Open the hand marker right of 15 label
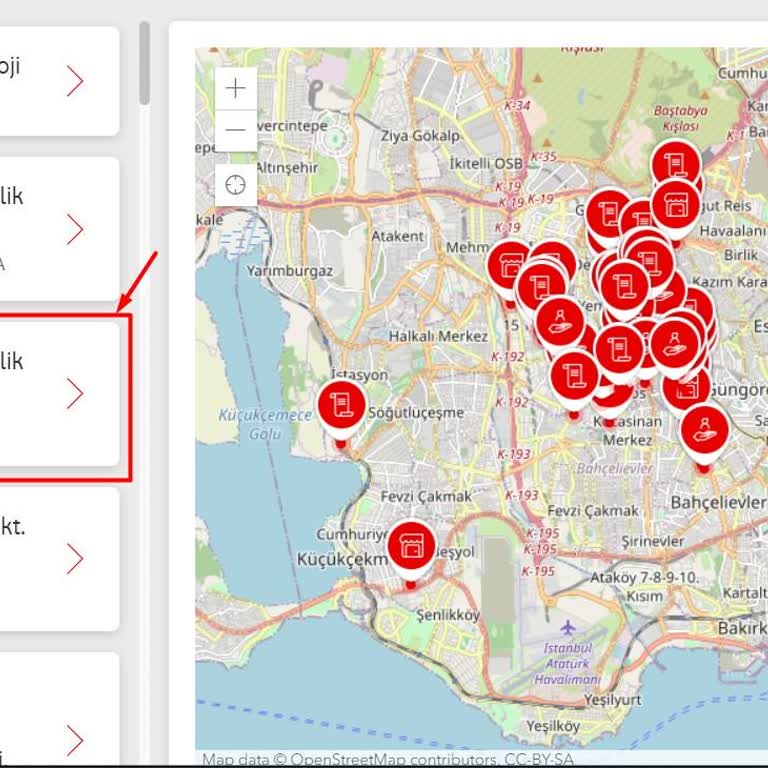Screen dimensions: 768x768 point(560,321)
